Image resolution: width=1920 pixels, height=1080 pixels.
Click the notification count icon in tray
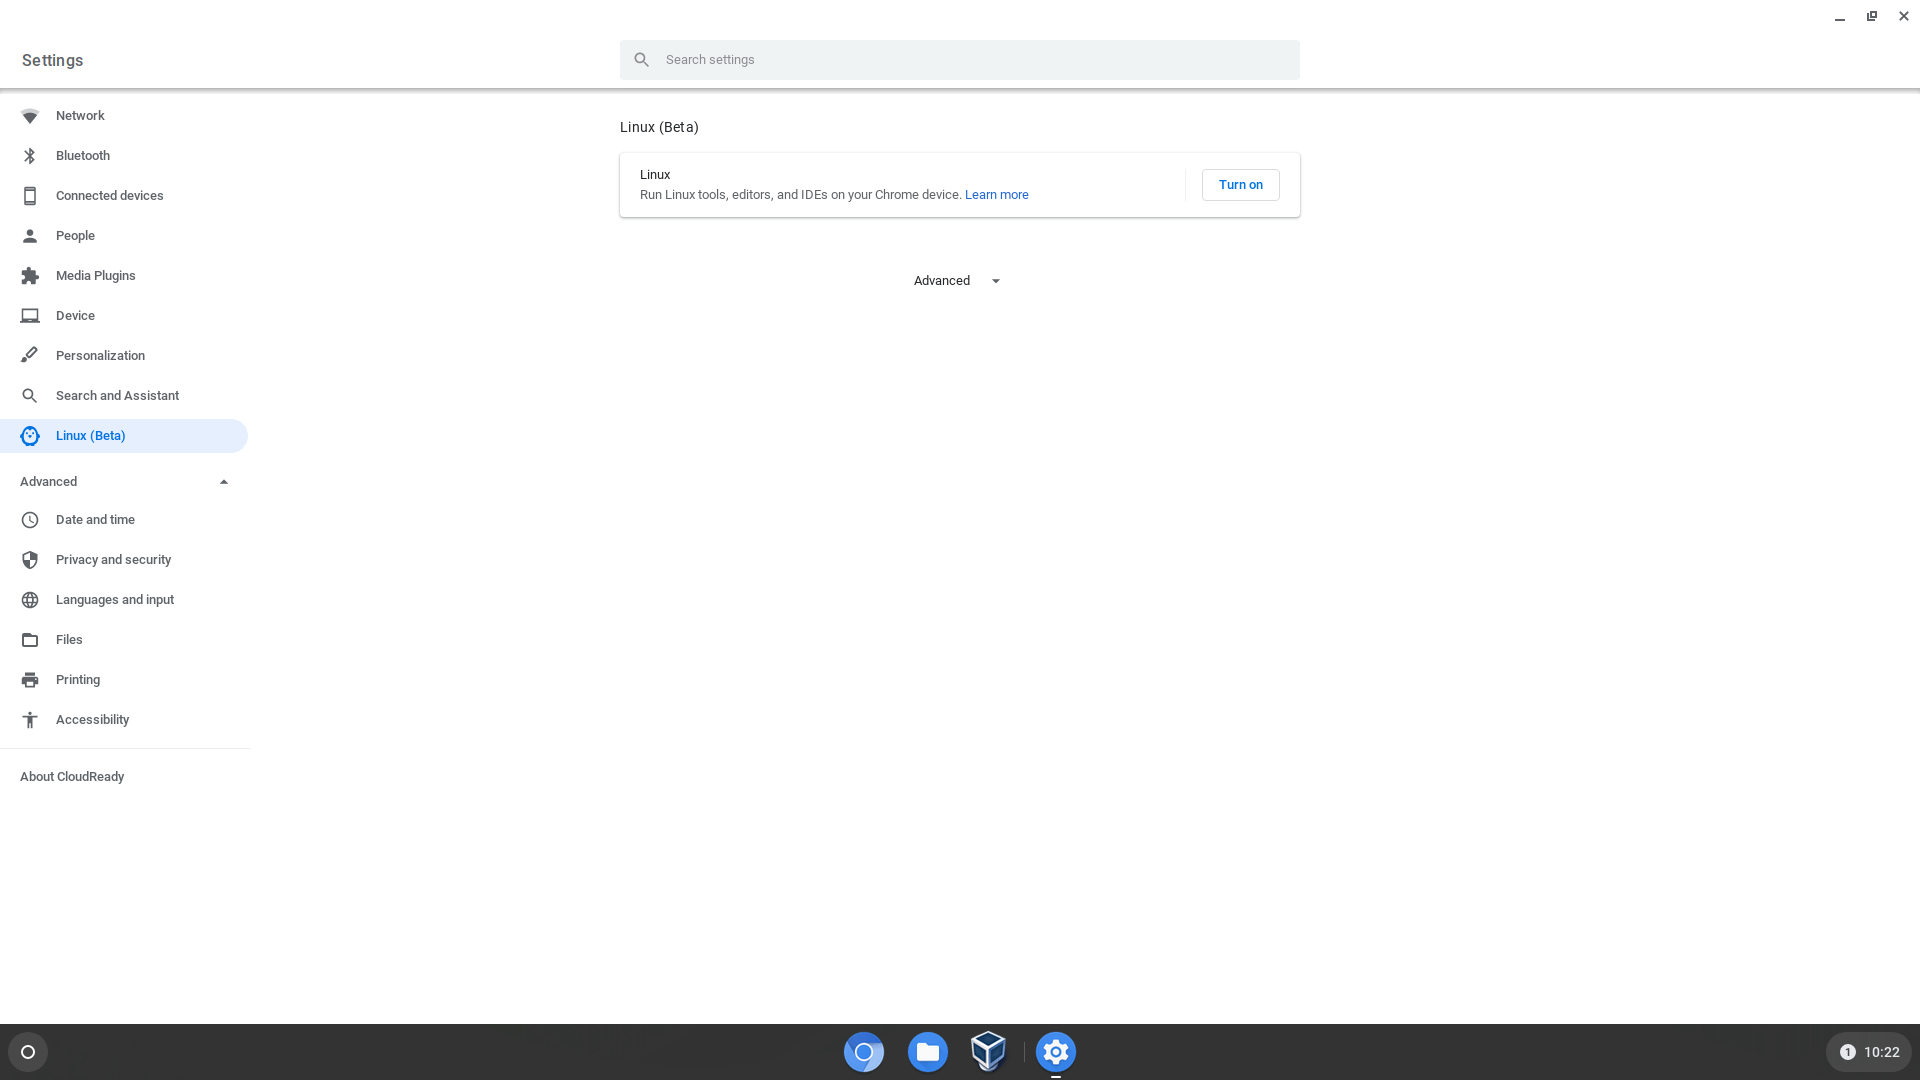pyautogui.click(x=1848, y=1052)
